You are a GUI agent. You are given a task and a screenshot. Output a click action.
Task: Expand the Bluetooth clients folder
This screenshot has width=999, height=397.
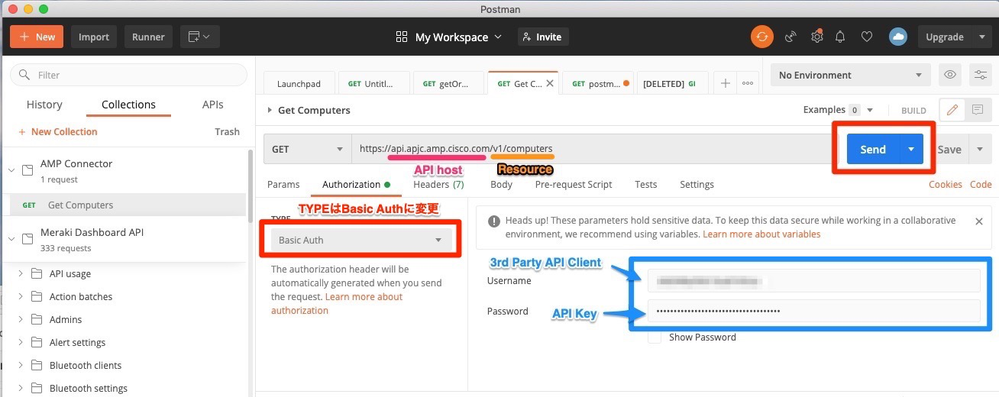[x=20, y=365]
